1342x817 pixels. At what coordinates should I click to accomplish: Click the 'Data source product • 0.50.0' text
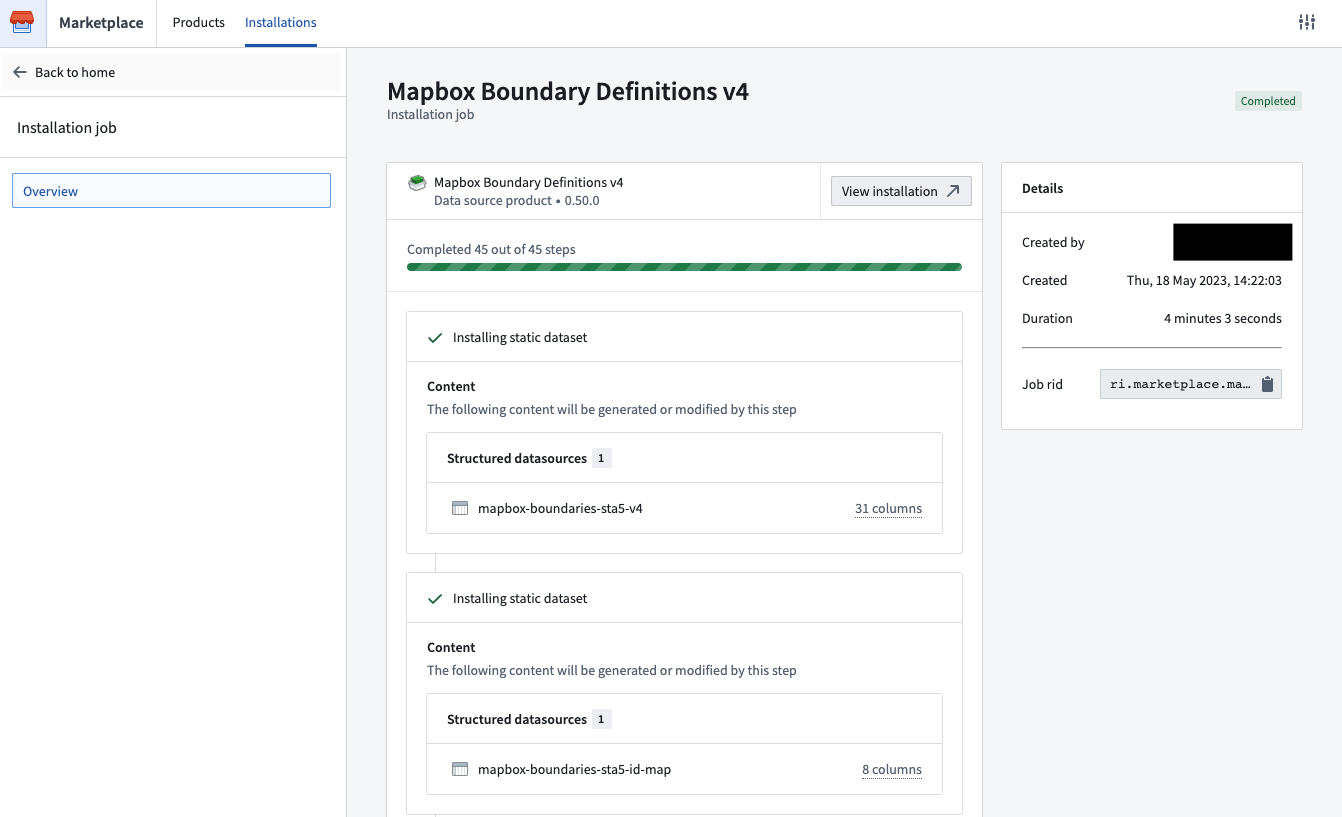(517, 200)
